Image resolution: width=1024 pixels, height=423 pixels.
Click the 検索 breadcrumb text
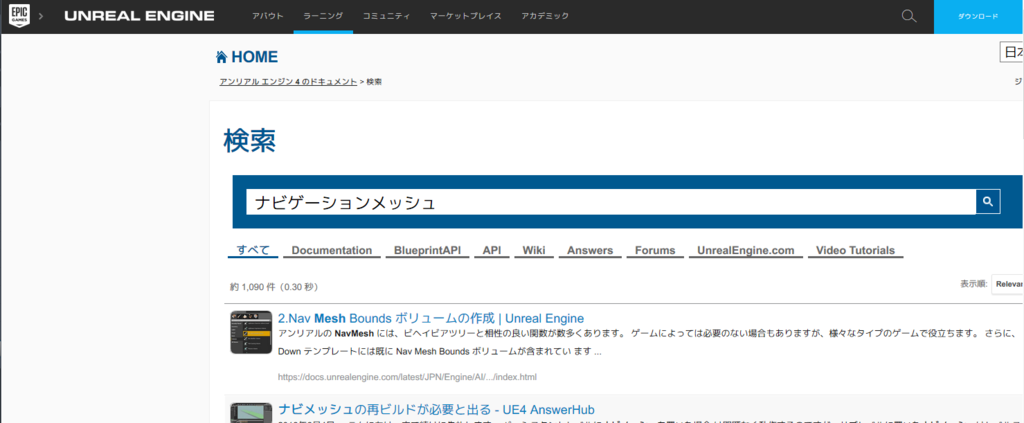pyautogui.click(x=374, y=82)
